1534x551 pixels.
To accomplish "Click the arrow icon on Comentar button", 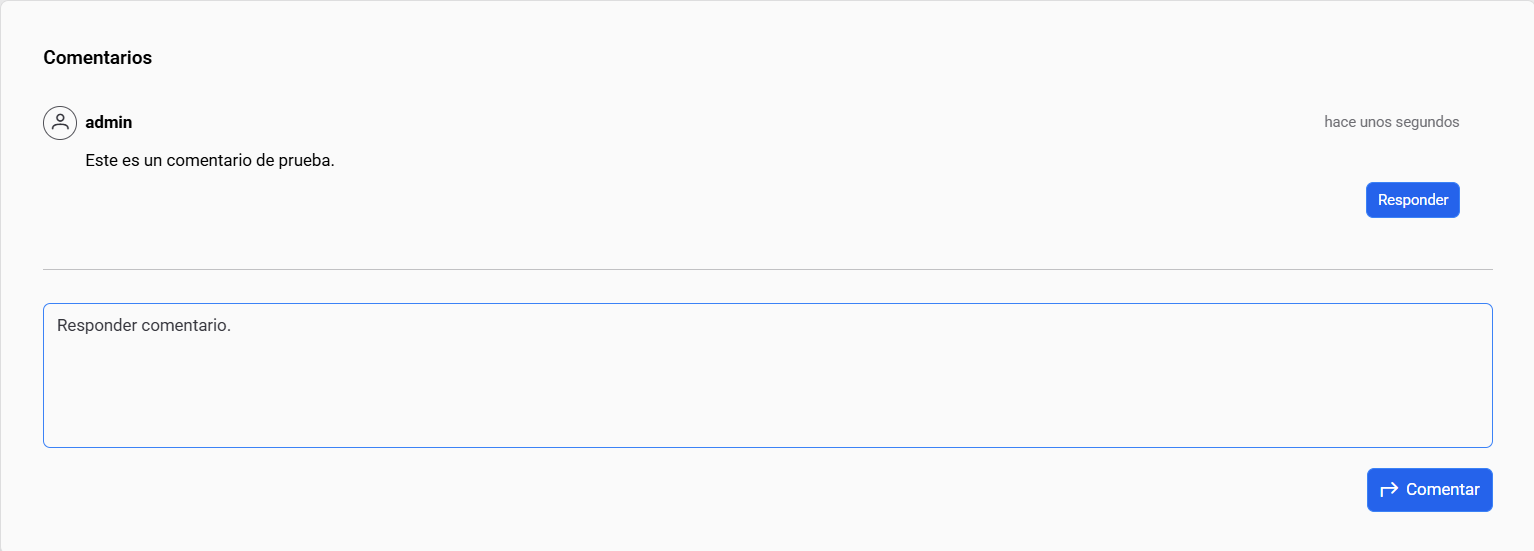I will pyautogui.click(x=1389, y=490).
